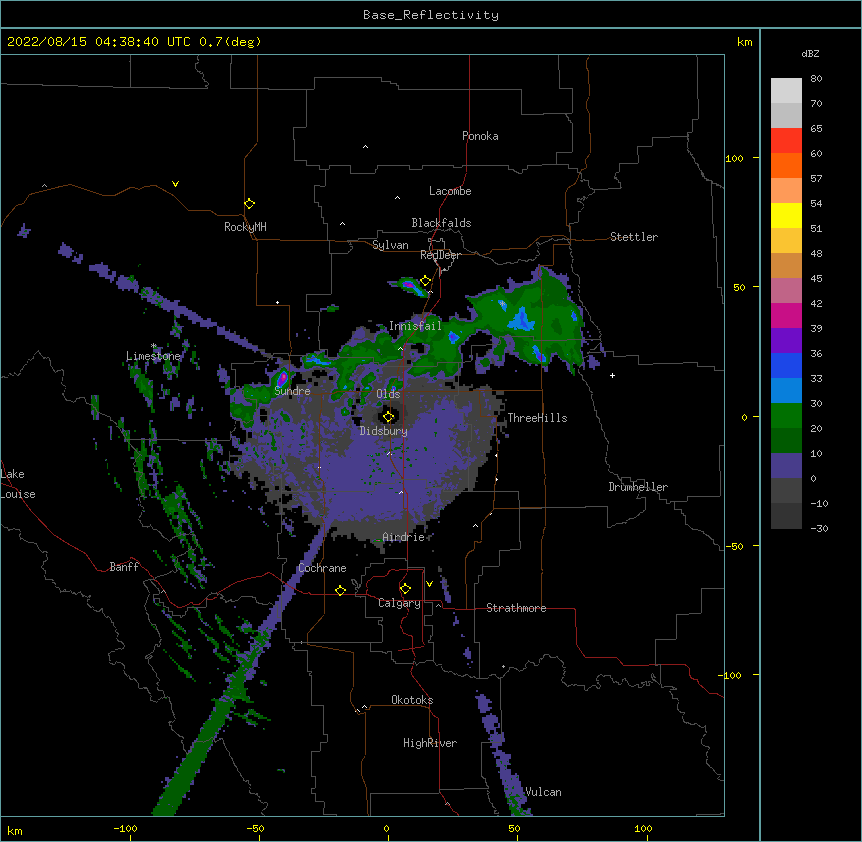This screenshot has height=842, width=862.
Task: Click the ThreeHills label
Action: tap(537, 418)
